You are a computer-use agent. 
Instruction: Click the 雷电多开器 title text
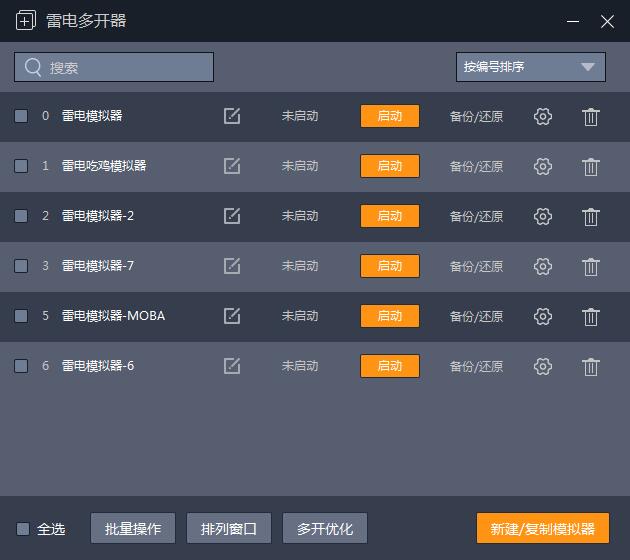86,21
